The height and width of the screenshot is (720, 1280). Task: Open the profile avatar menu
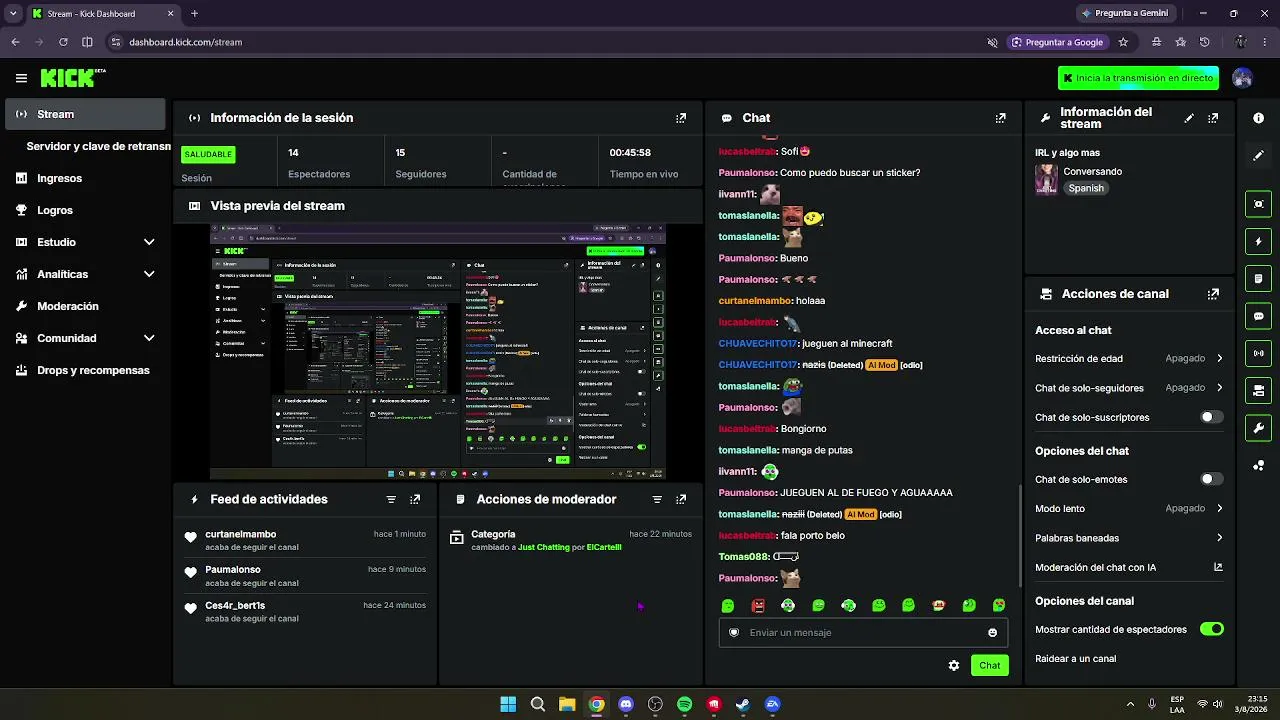pos(1243,78)
